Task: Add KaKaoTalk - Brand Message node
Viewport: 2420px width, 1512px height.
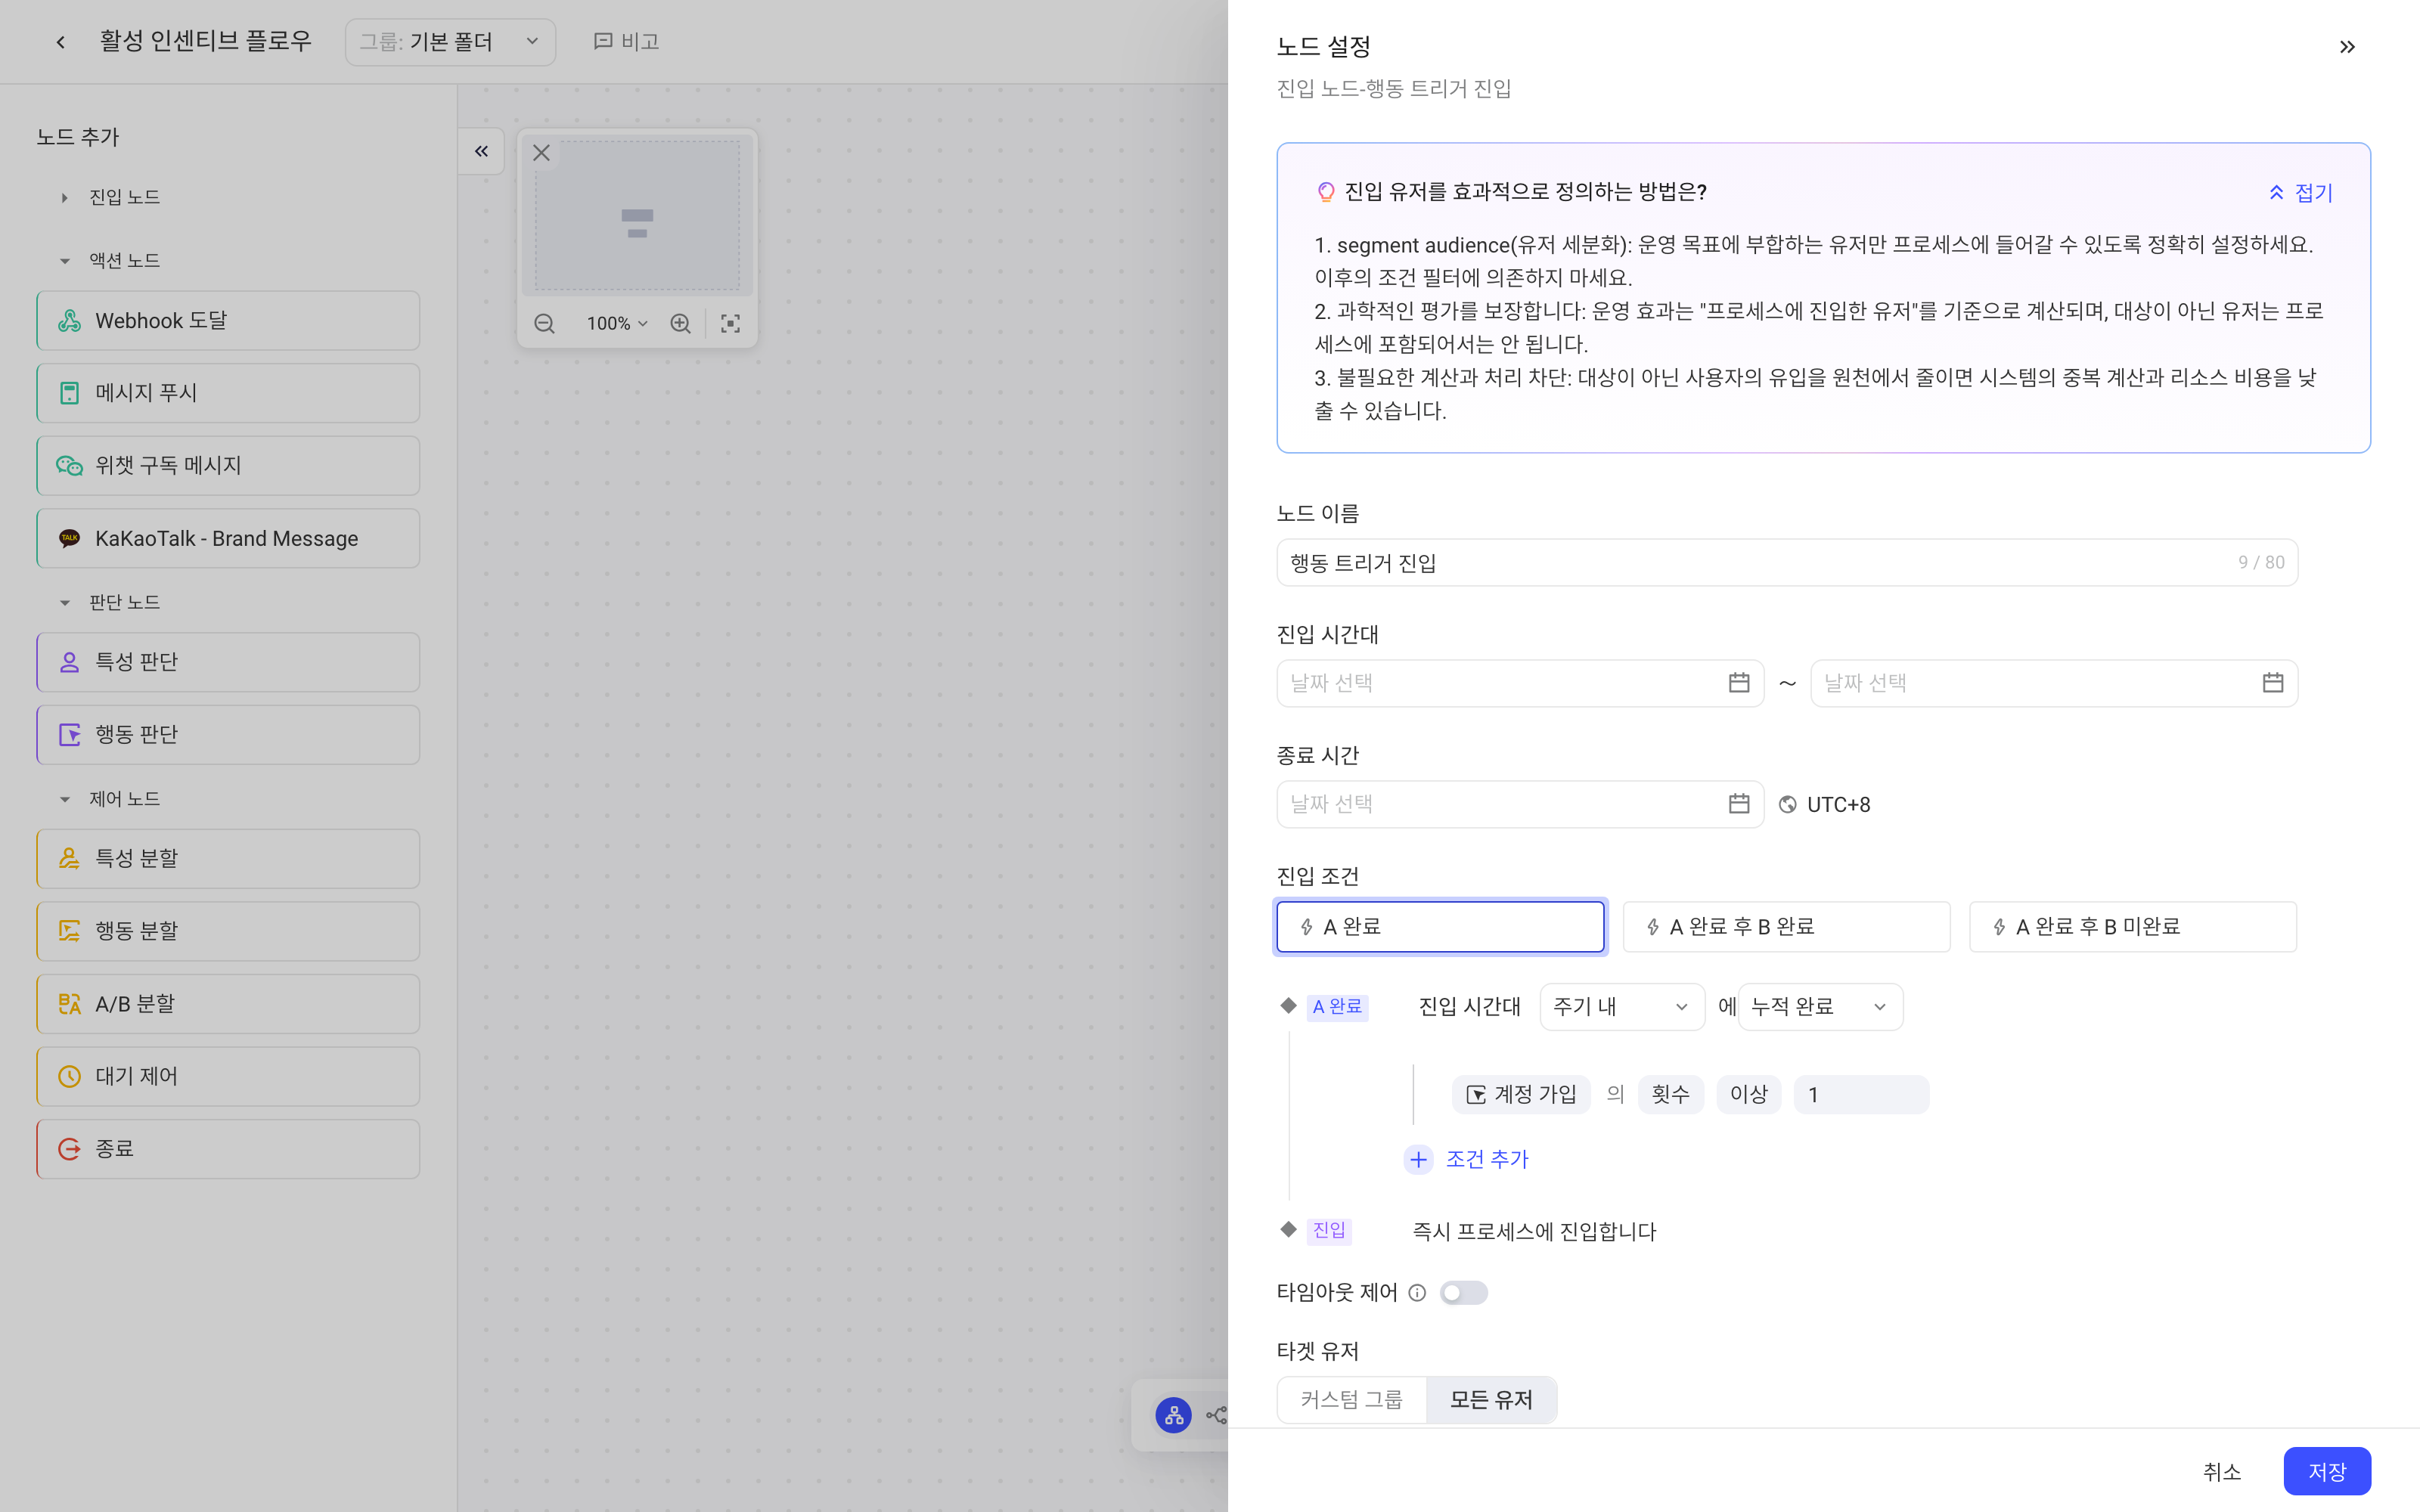Action: pos(228,538)
